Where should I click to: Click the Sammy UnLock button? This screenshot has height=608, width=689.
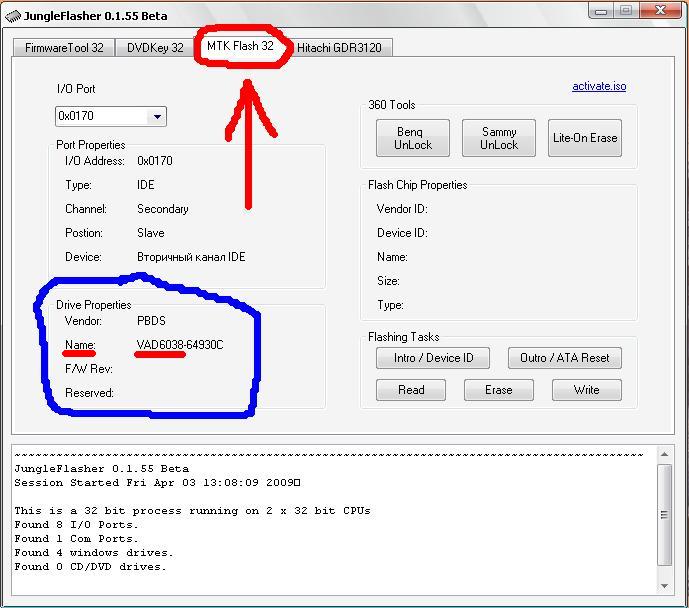tap(499, 138)
